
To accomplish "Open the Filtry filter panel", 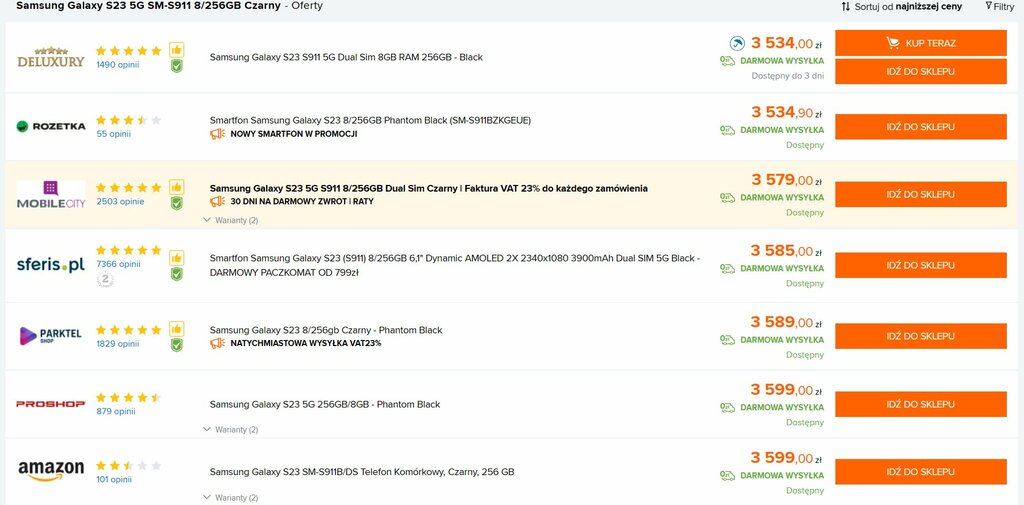I will (x=1000, y=6).
